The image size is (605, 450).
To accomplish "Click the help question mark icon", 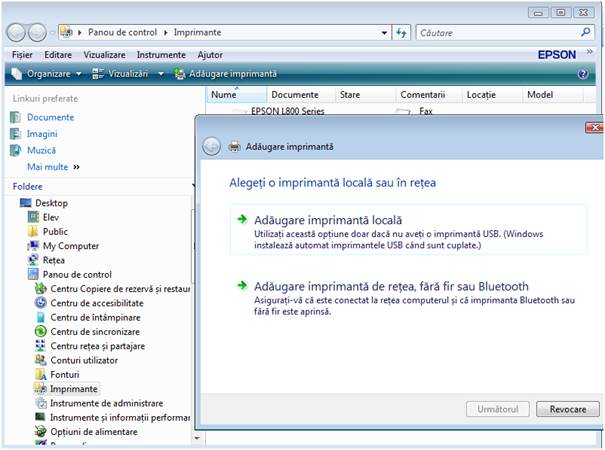I will (x=583, y=74).
